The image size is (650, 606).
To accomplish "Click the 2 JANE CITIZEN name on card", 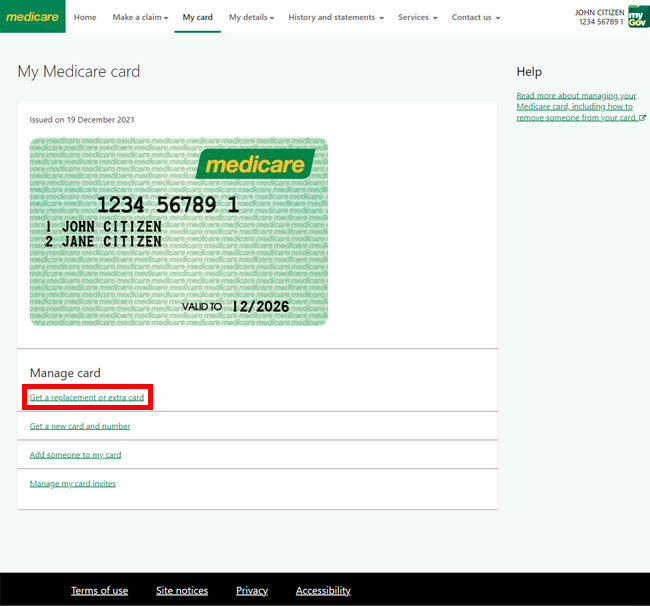I will [x=103, y=241].
